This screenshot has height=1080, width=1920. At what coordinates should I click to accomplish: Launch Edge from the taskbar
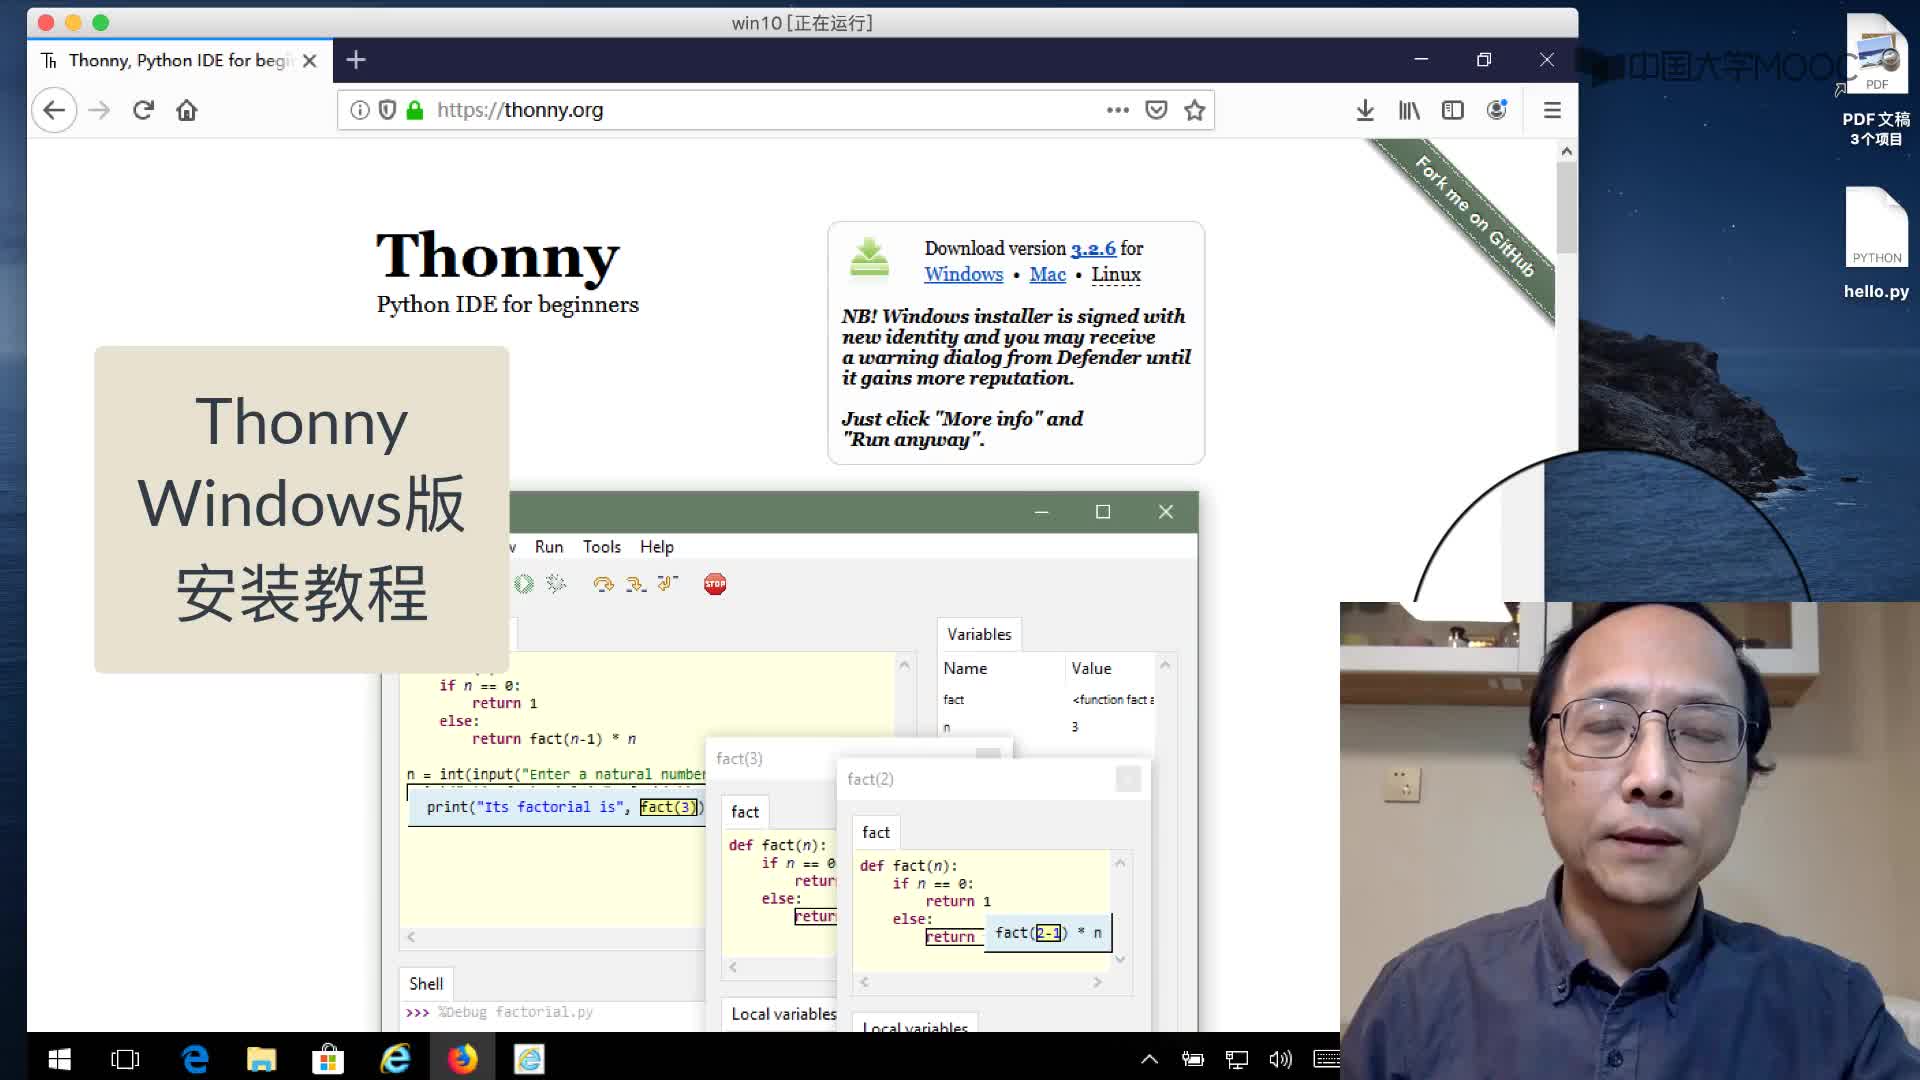click(194, 1059)
